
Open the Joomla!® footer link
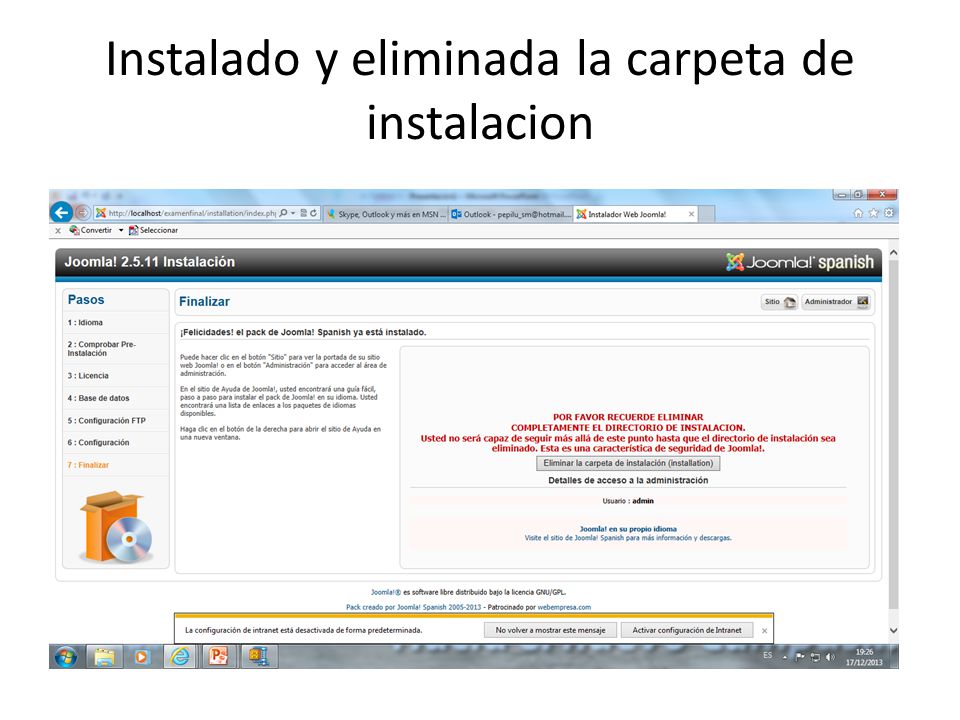(x=386, y=592)
